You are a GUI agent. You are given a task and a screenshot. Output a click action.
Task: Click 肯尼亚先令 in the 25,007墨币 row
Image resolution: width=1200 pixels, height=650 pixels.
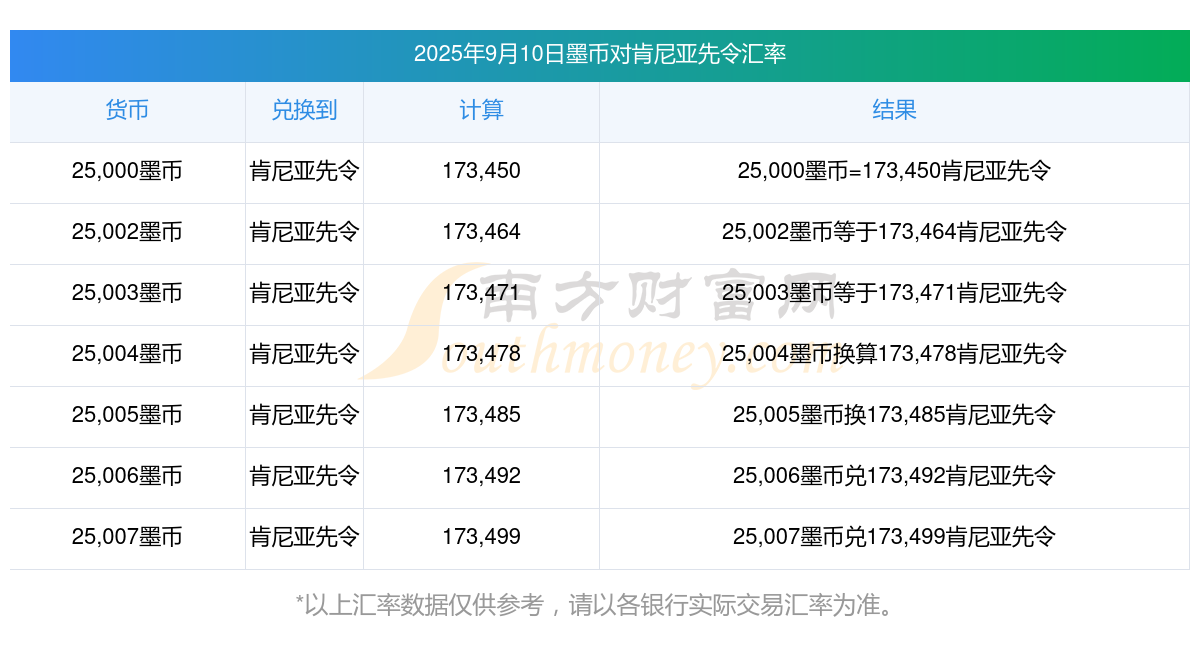click(304, 537)
